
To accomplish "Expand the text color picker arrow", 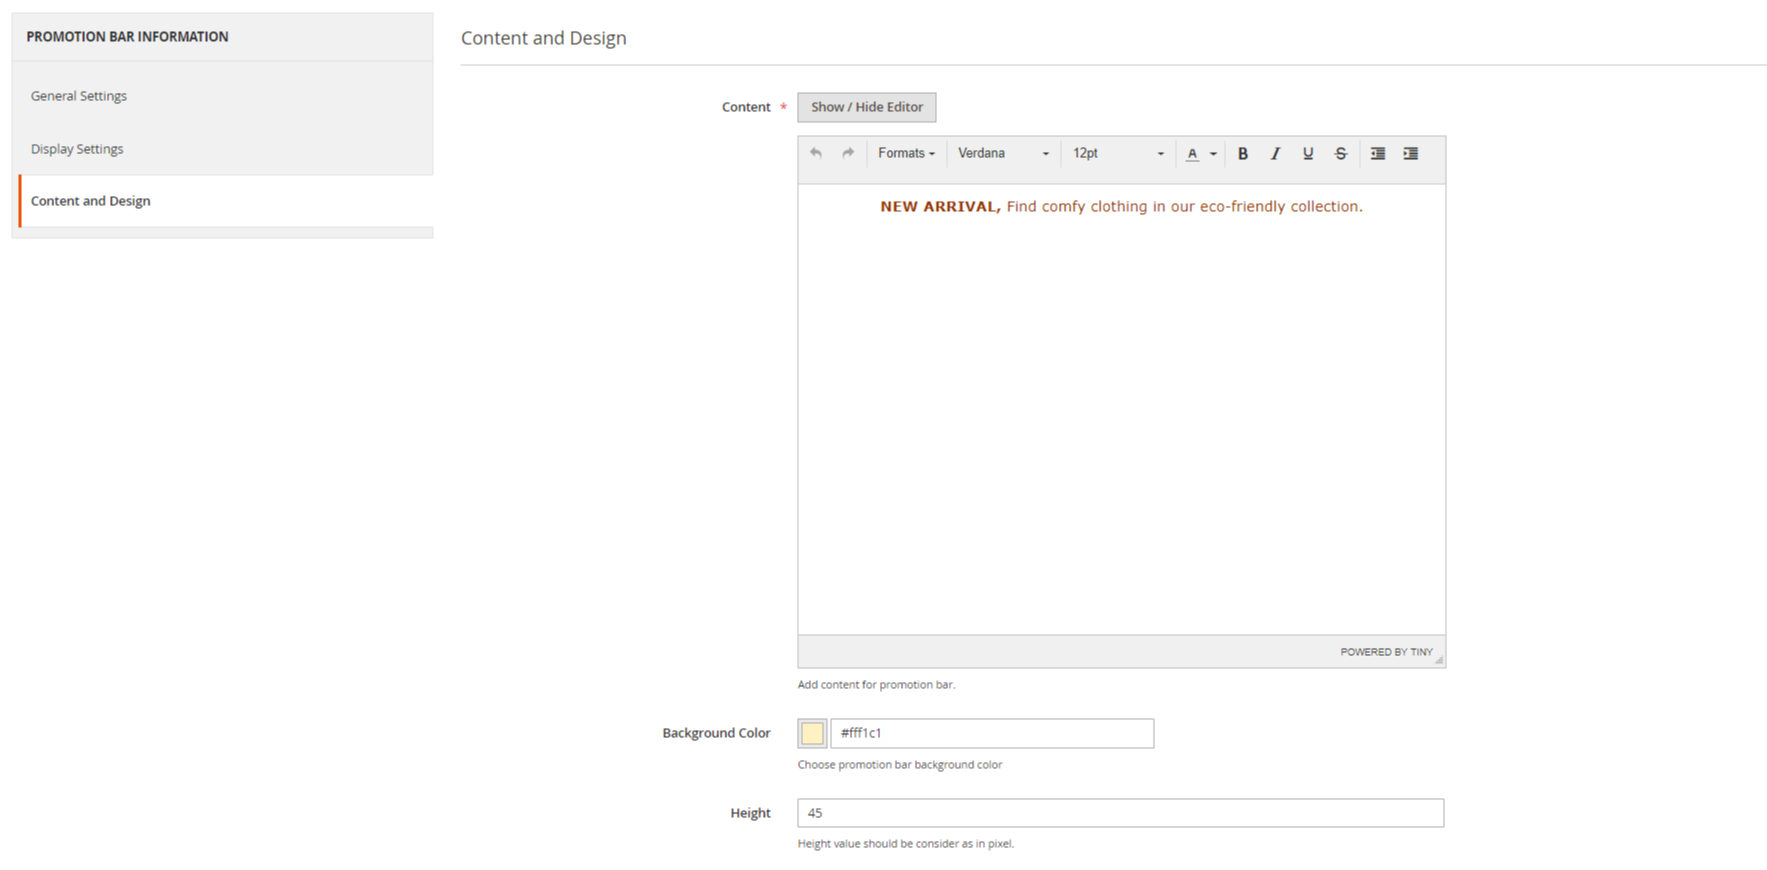I will (1213, 154).
